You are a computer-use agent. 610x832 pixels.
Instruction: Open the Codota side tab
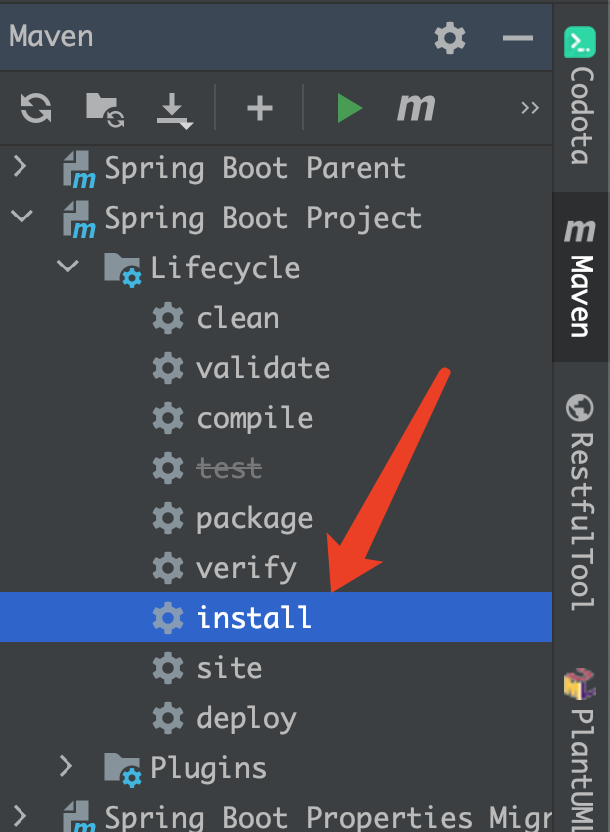pyautogui.click(x=580, y=97)
